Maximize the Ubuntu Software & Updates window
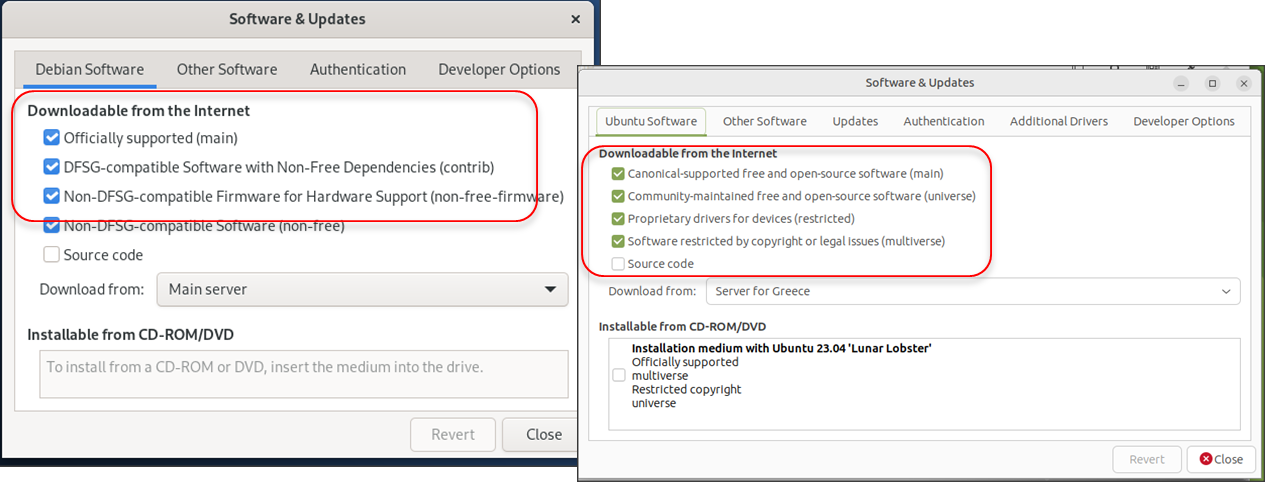Screen dimensions: 1266x482 (x=1212, y=83)
